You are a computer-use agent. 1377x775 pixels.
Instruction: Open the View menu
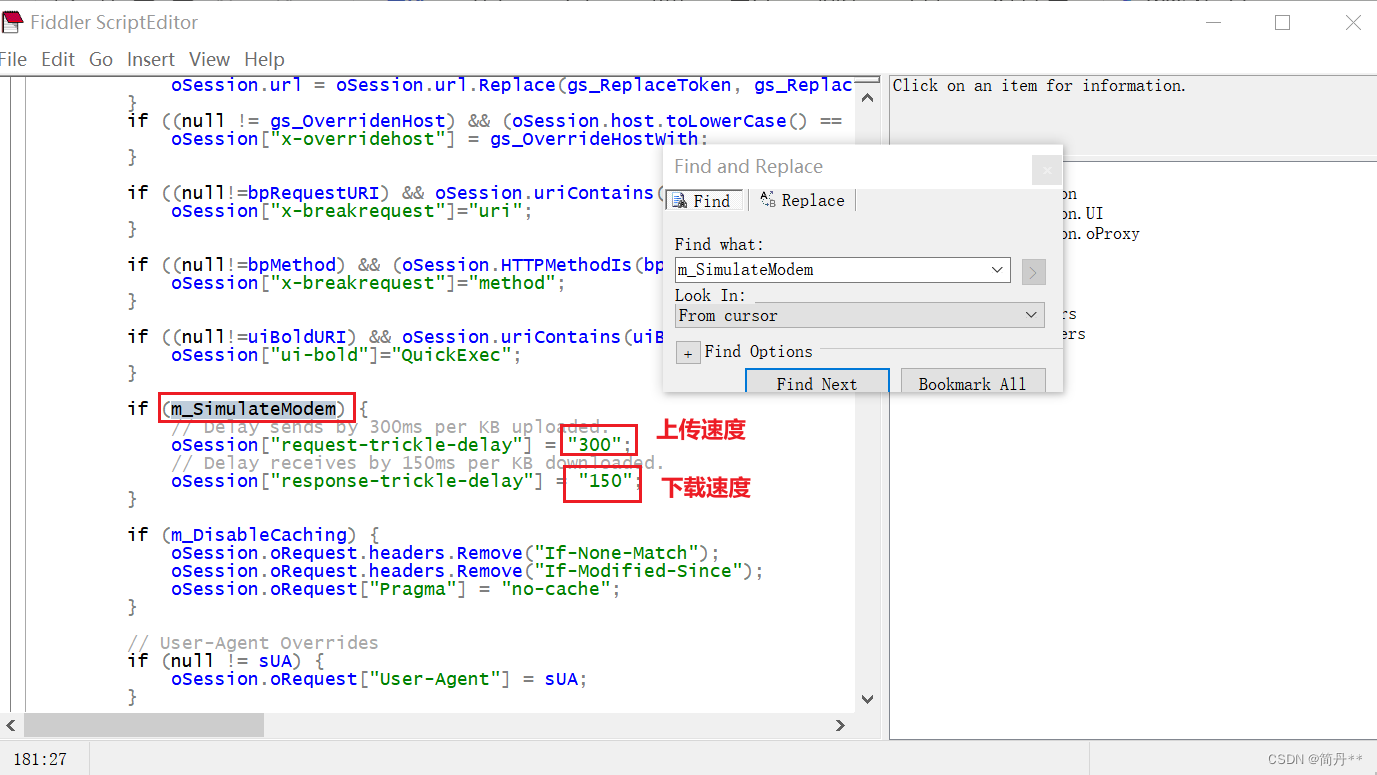pos(210,59)
